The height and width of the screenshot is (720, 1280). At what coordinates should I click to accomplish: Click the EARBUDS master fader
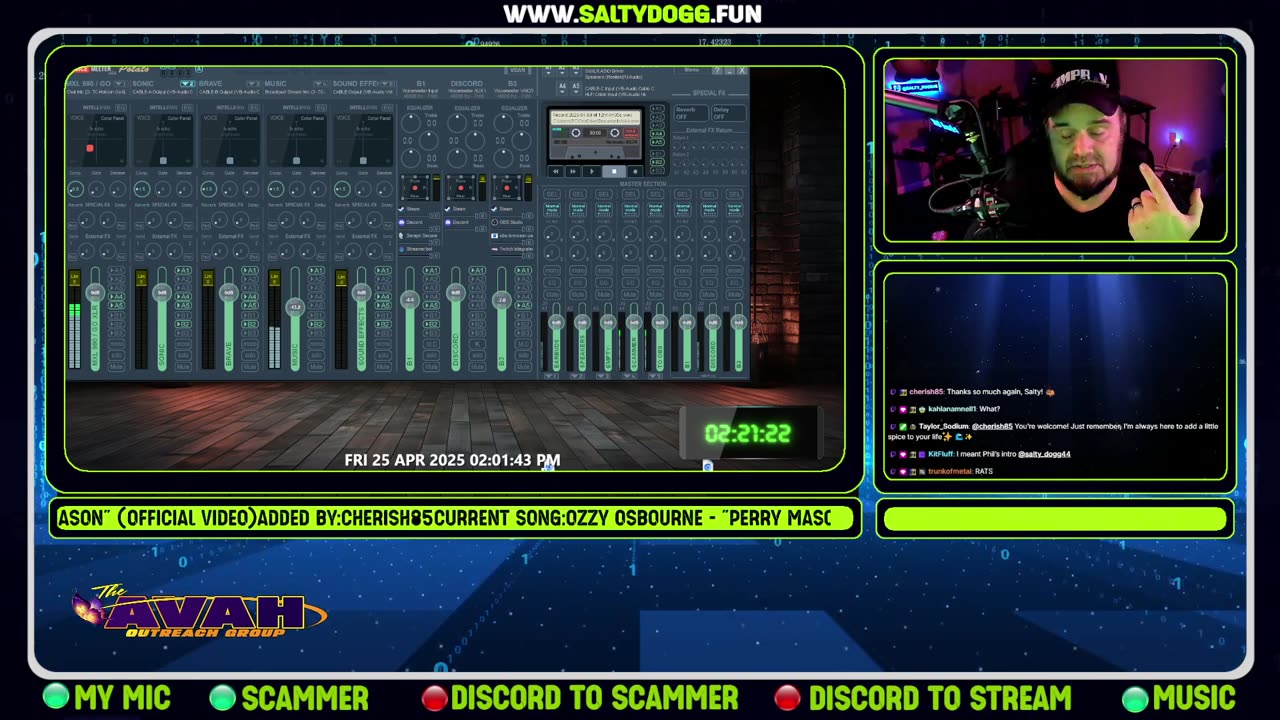556,322
